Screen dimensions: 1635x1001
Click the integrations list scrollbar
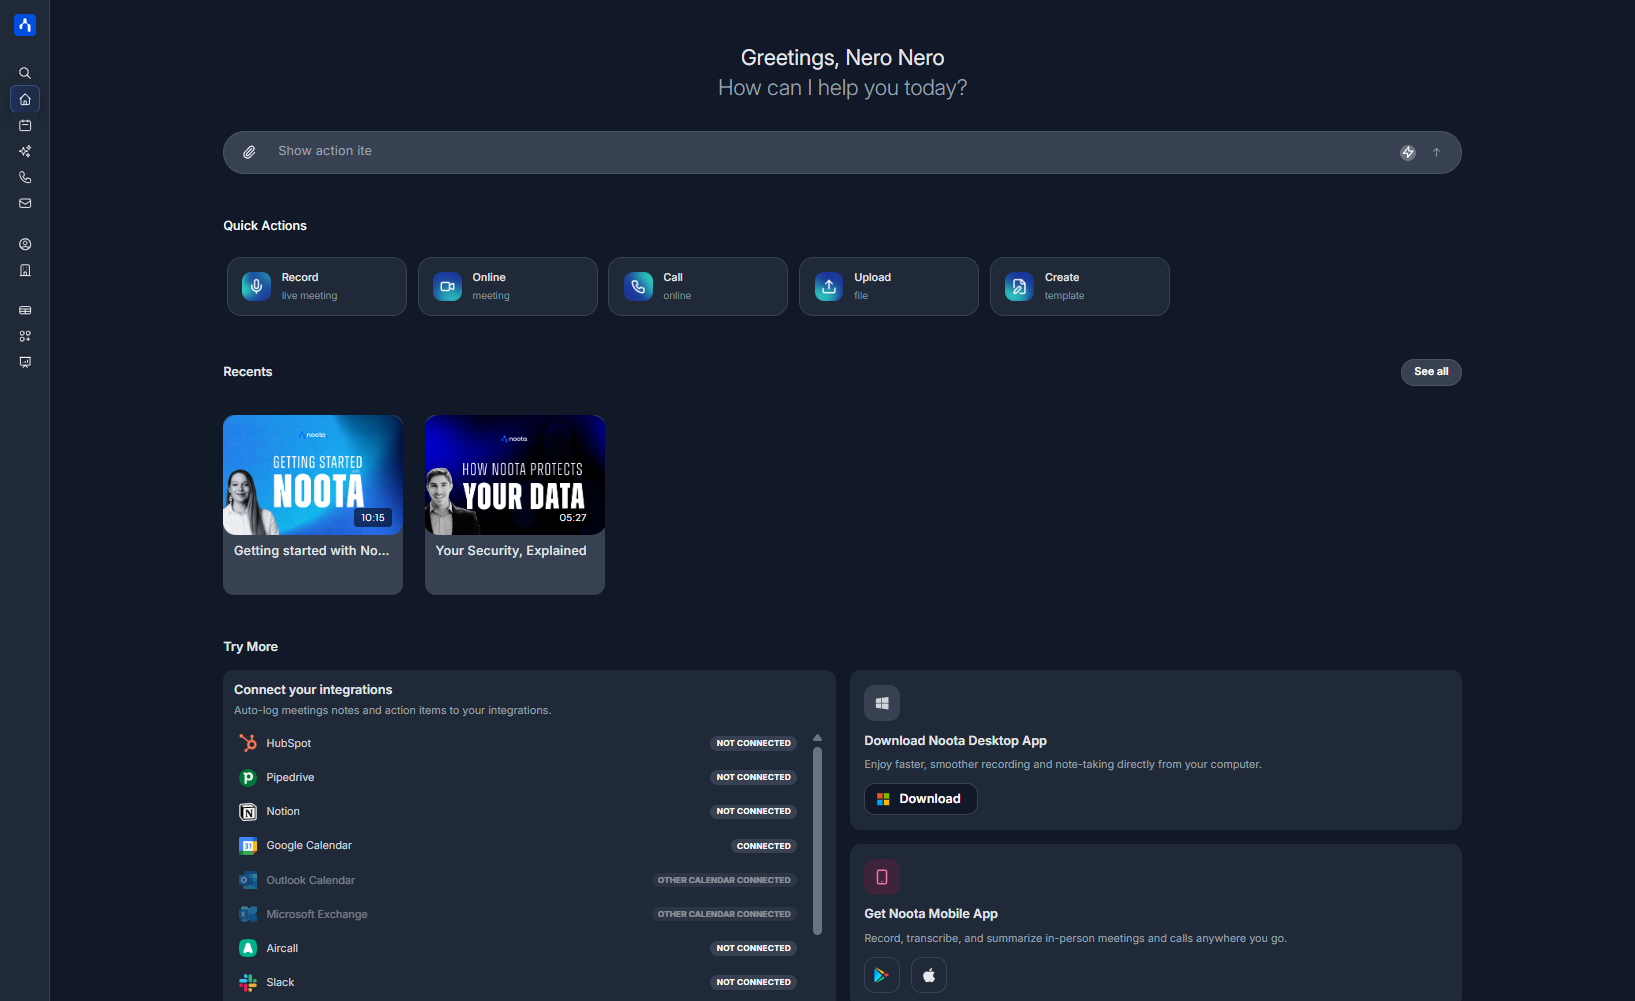817,840
